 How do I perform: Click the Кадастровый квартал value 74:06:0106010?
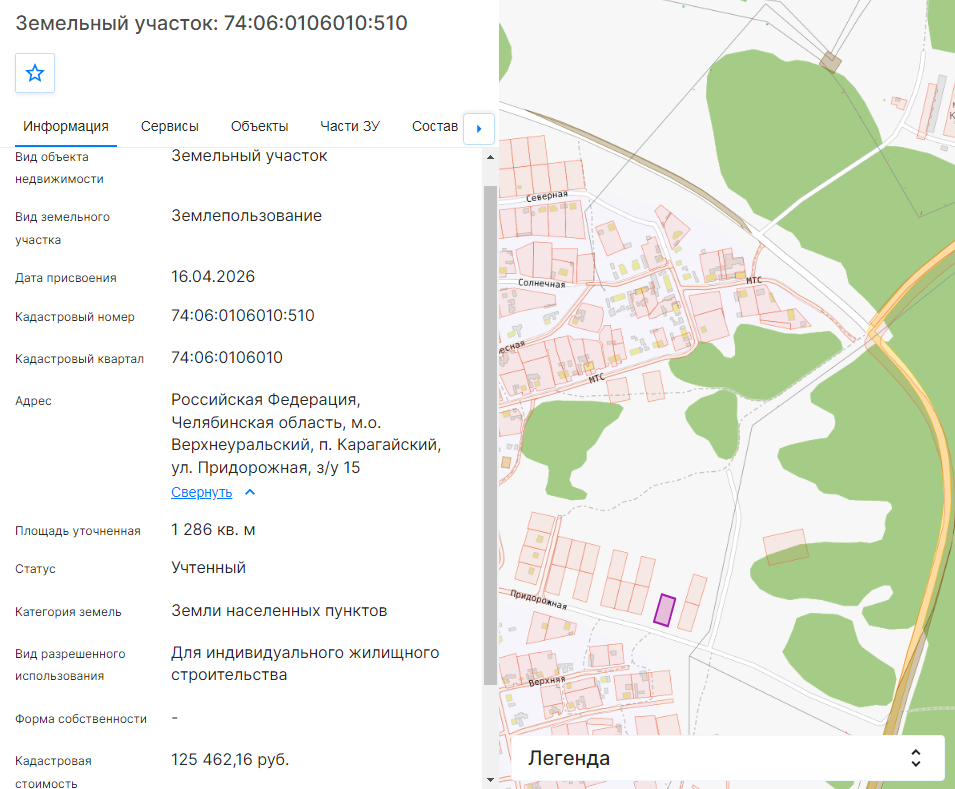227,358
